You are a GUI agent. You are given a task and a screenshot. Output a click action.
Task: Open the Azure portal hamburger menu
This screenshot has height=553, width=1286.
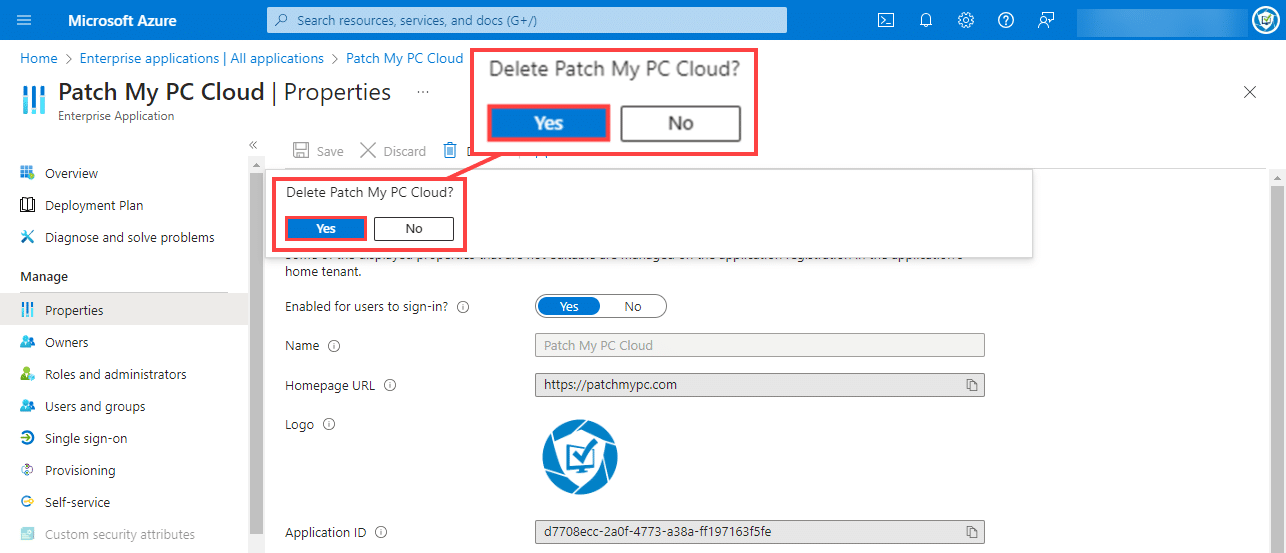(x=24, y=20)
